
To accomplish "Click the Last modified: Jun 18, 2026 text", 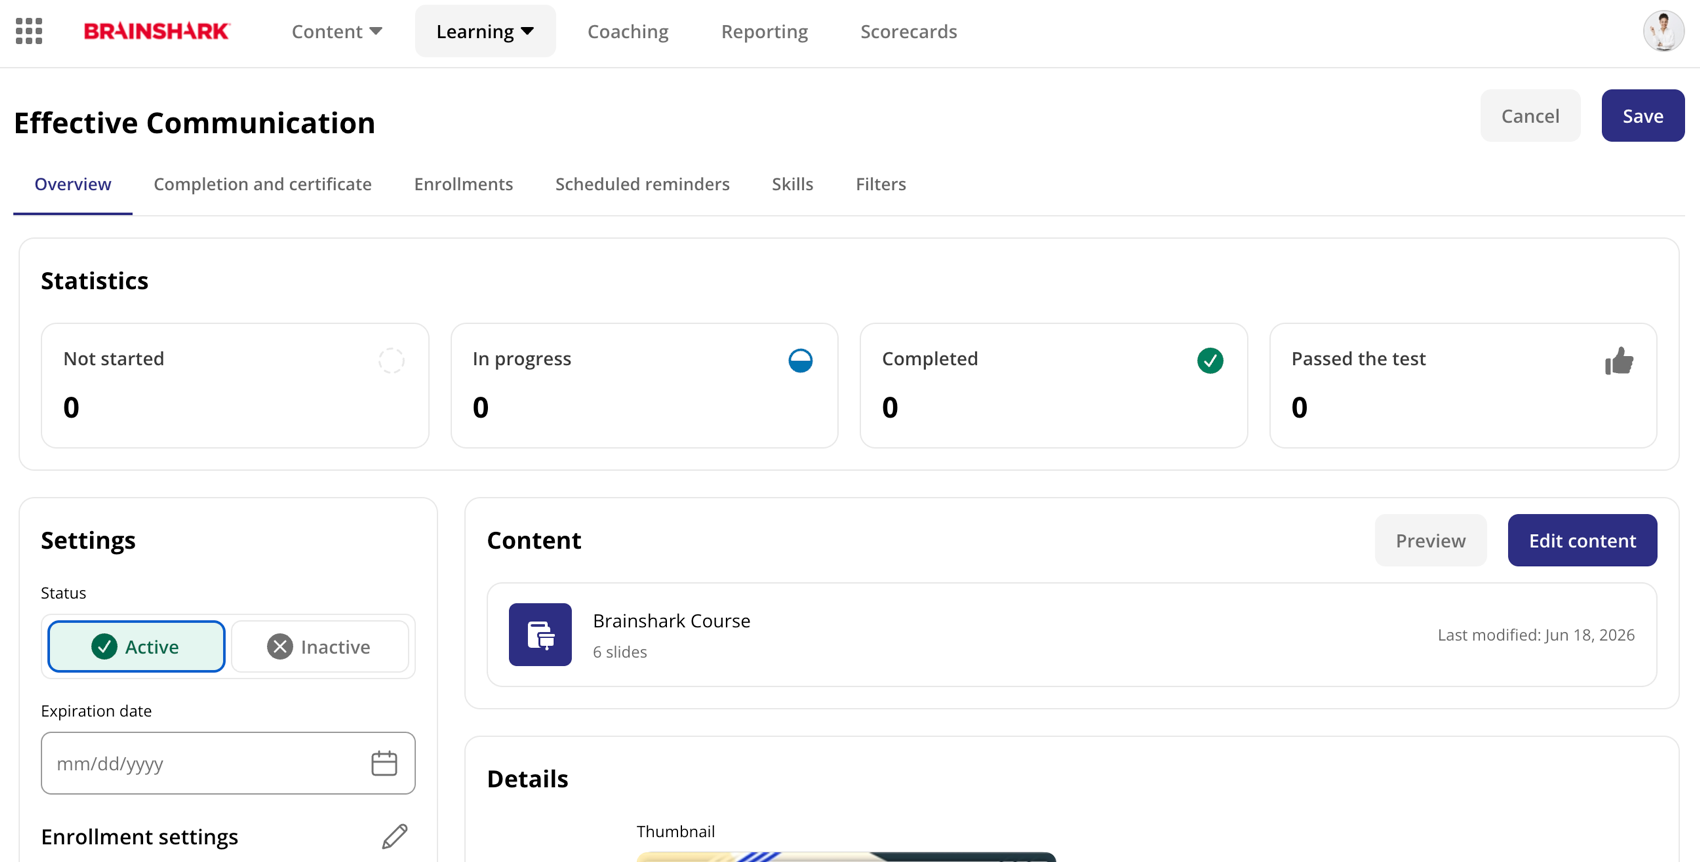I will point(1536,635).
